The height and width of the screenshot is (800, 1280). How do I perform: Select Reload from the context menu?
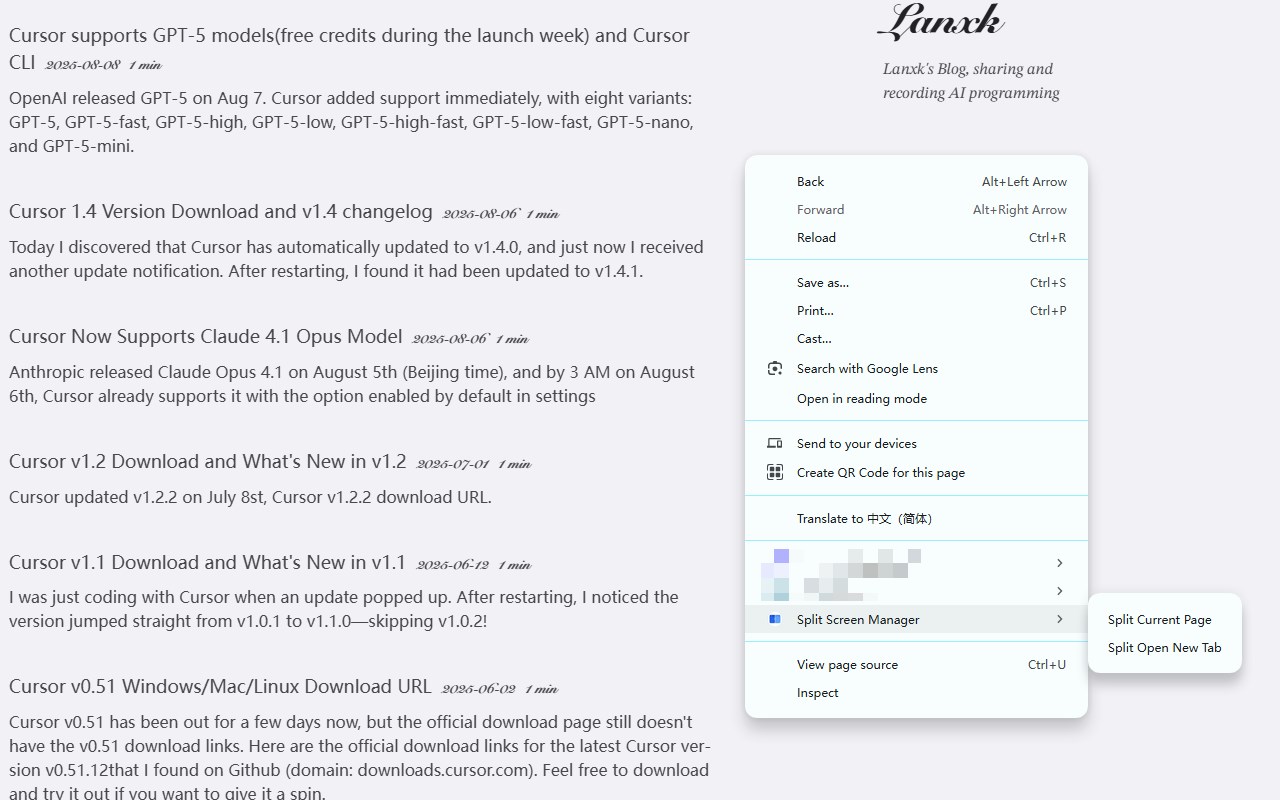916,237
